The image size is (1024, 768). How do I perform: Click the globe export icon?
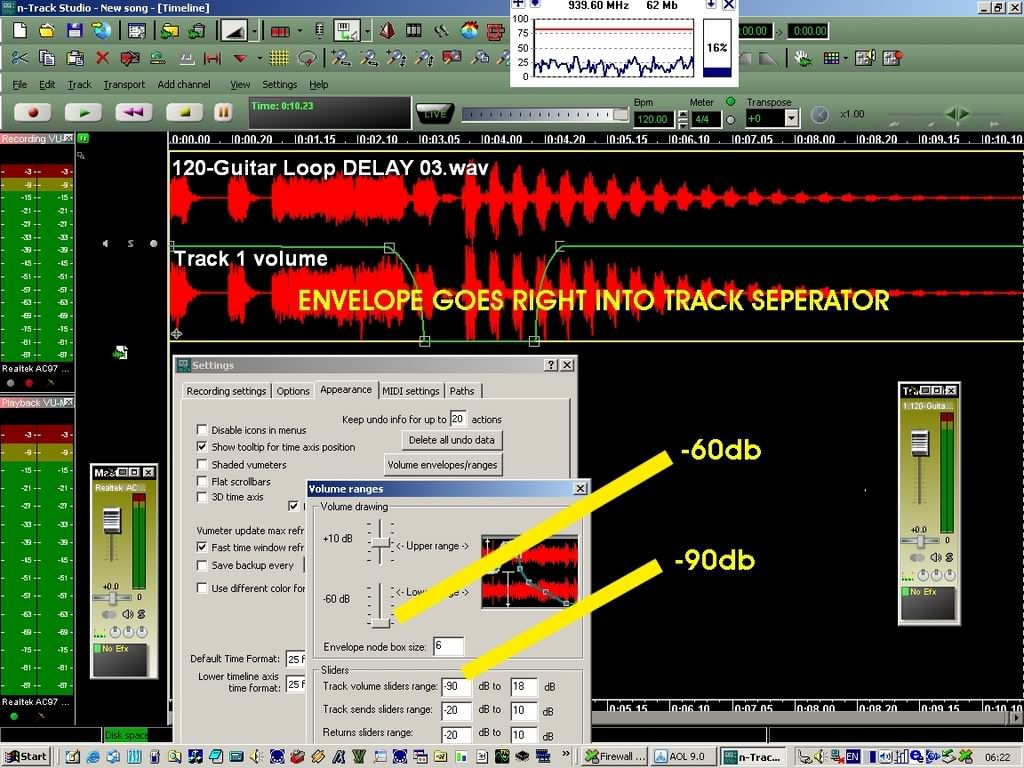(x=101, y=31)
